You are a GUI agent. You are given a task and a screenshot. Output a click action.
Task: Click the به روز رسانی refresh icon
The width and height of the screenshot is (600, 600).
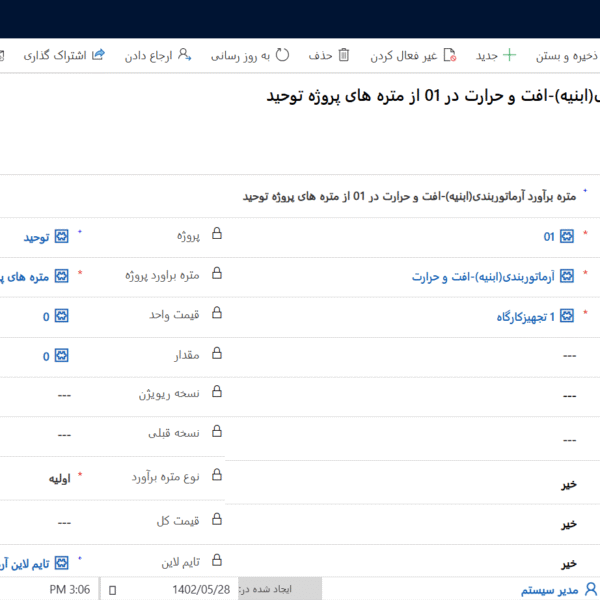(x=283, y=55)
